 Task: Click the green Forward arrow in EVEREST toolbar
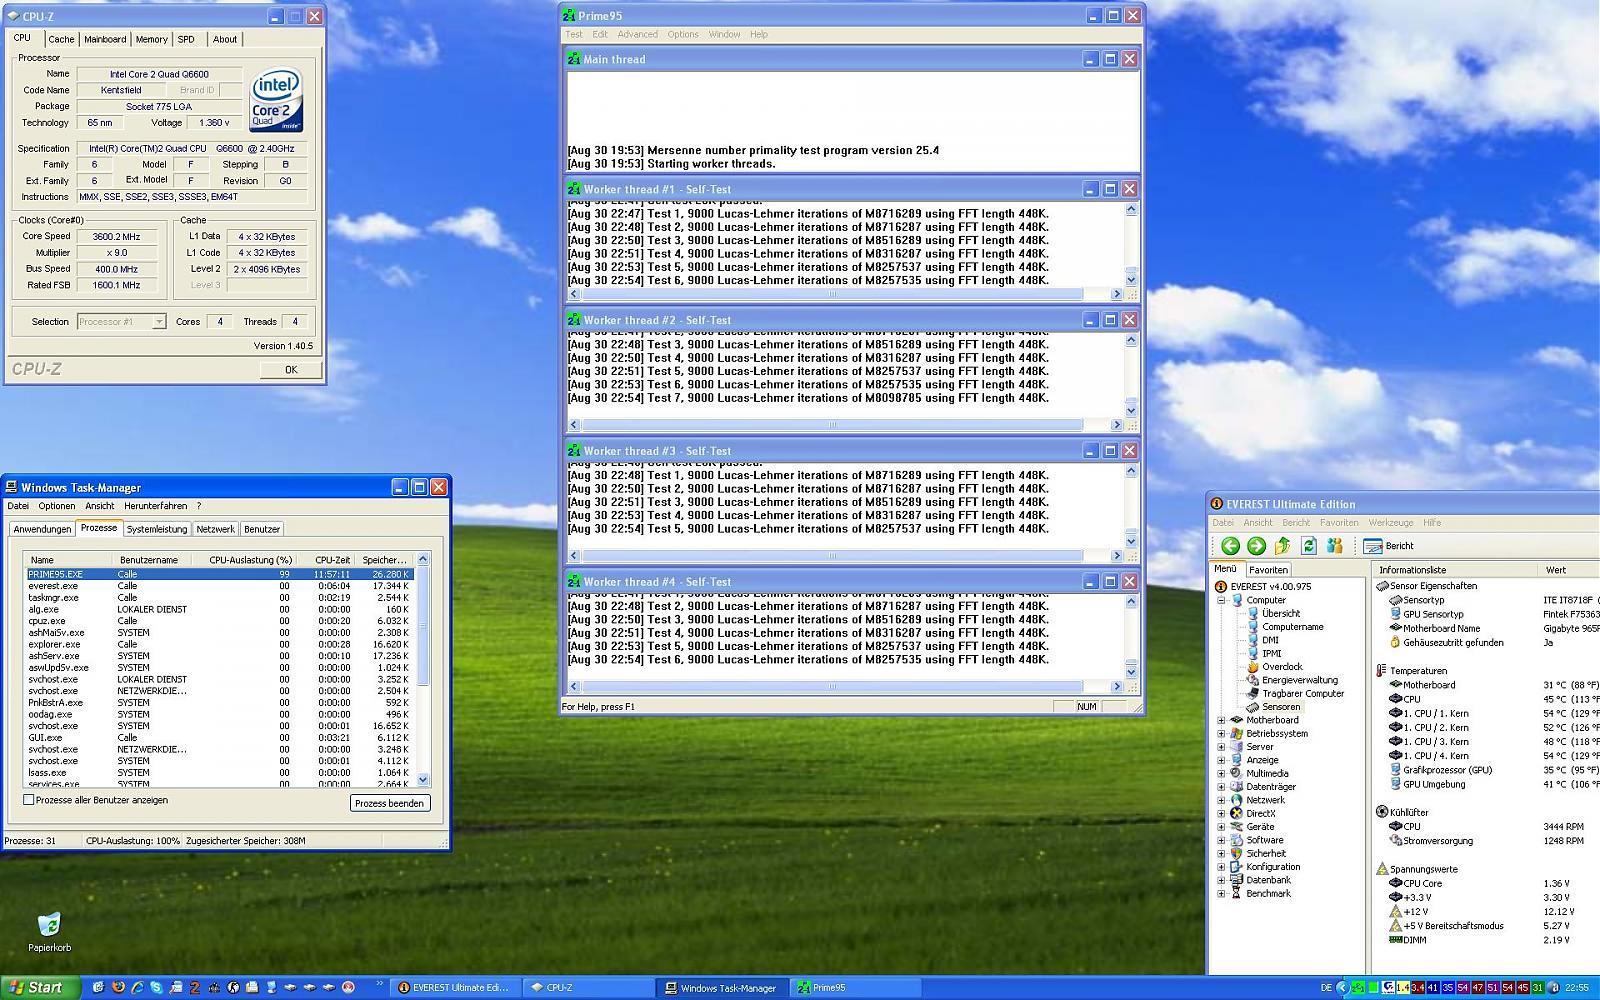pyautogui.click(x=1256, y=546)
